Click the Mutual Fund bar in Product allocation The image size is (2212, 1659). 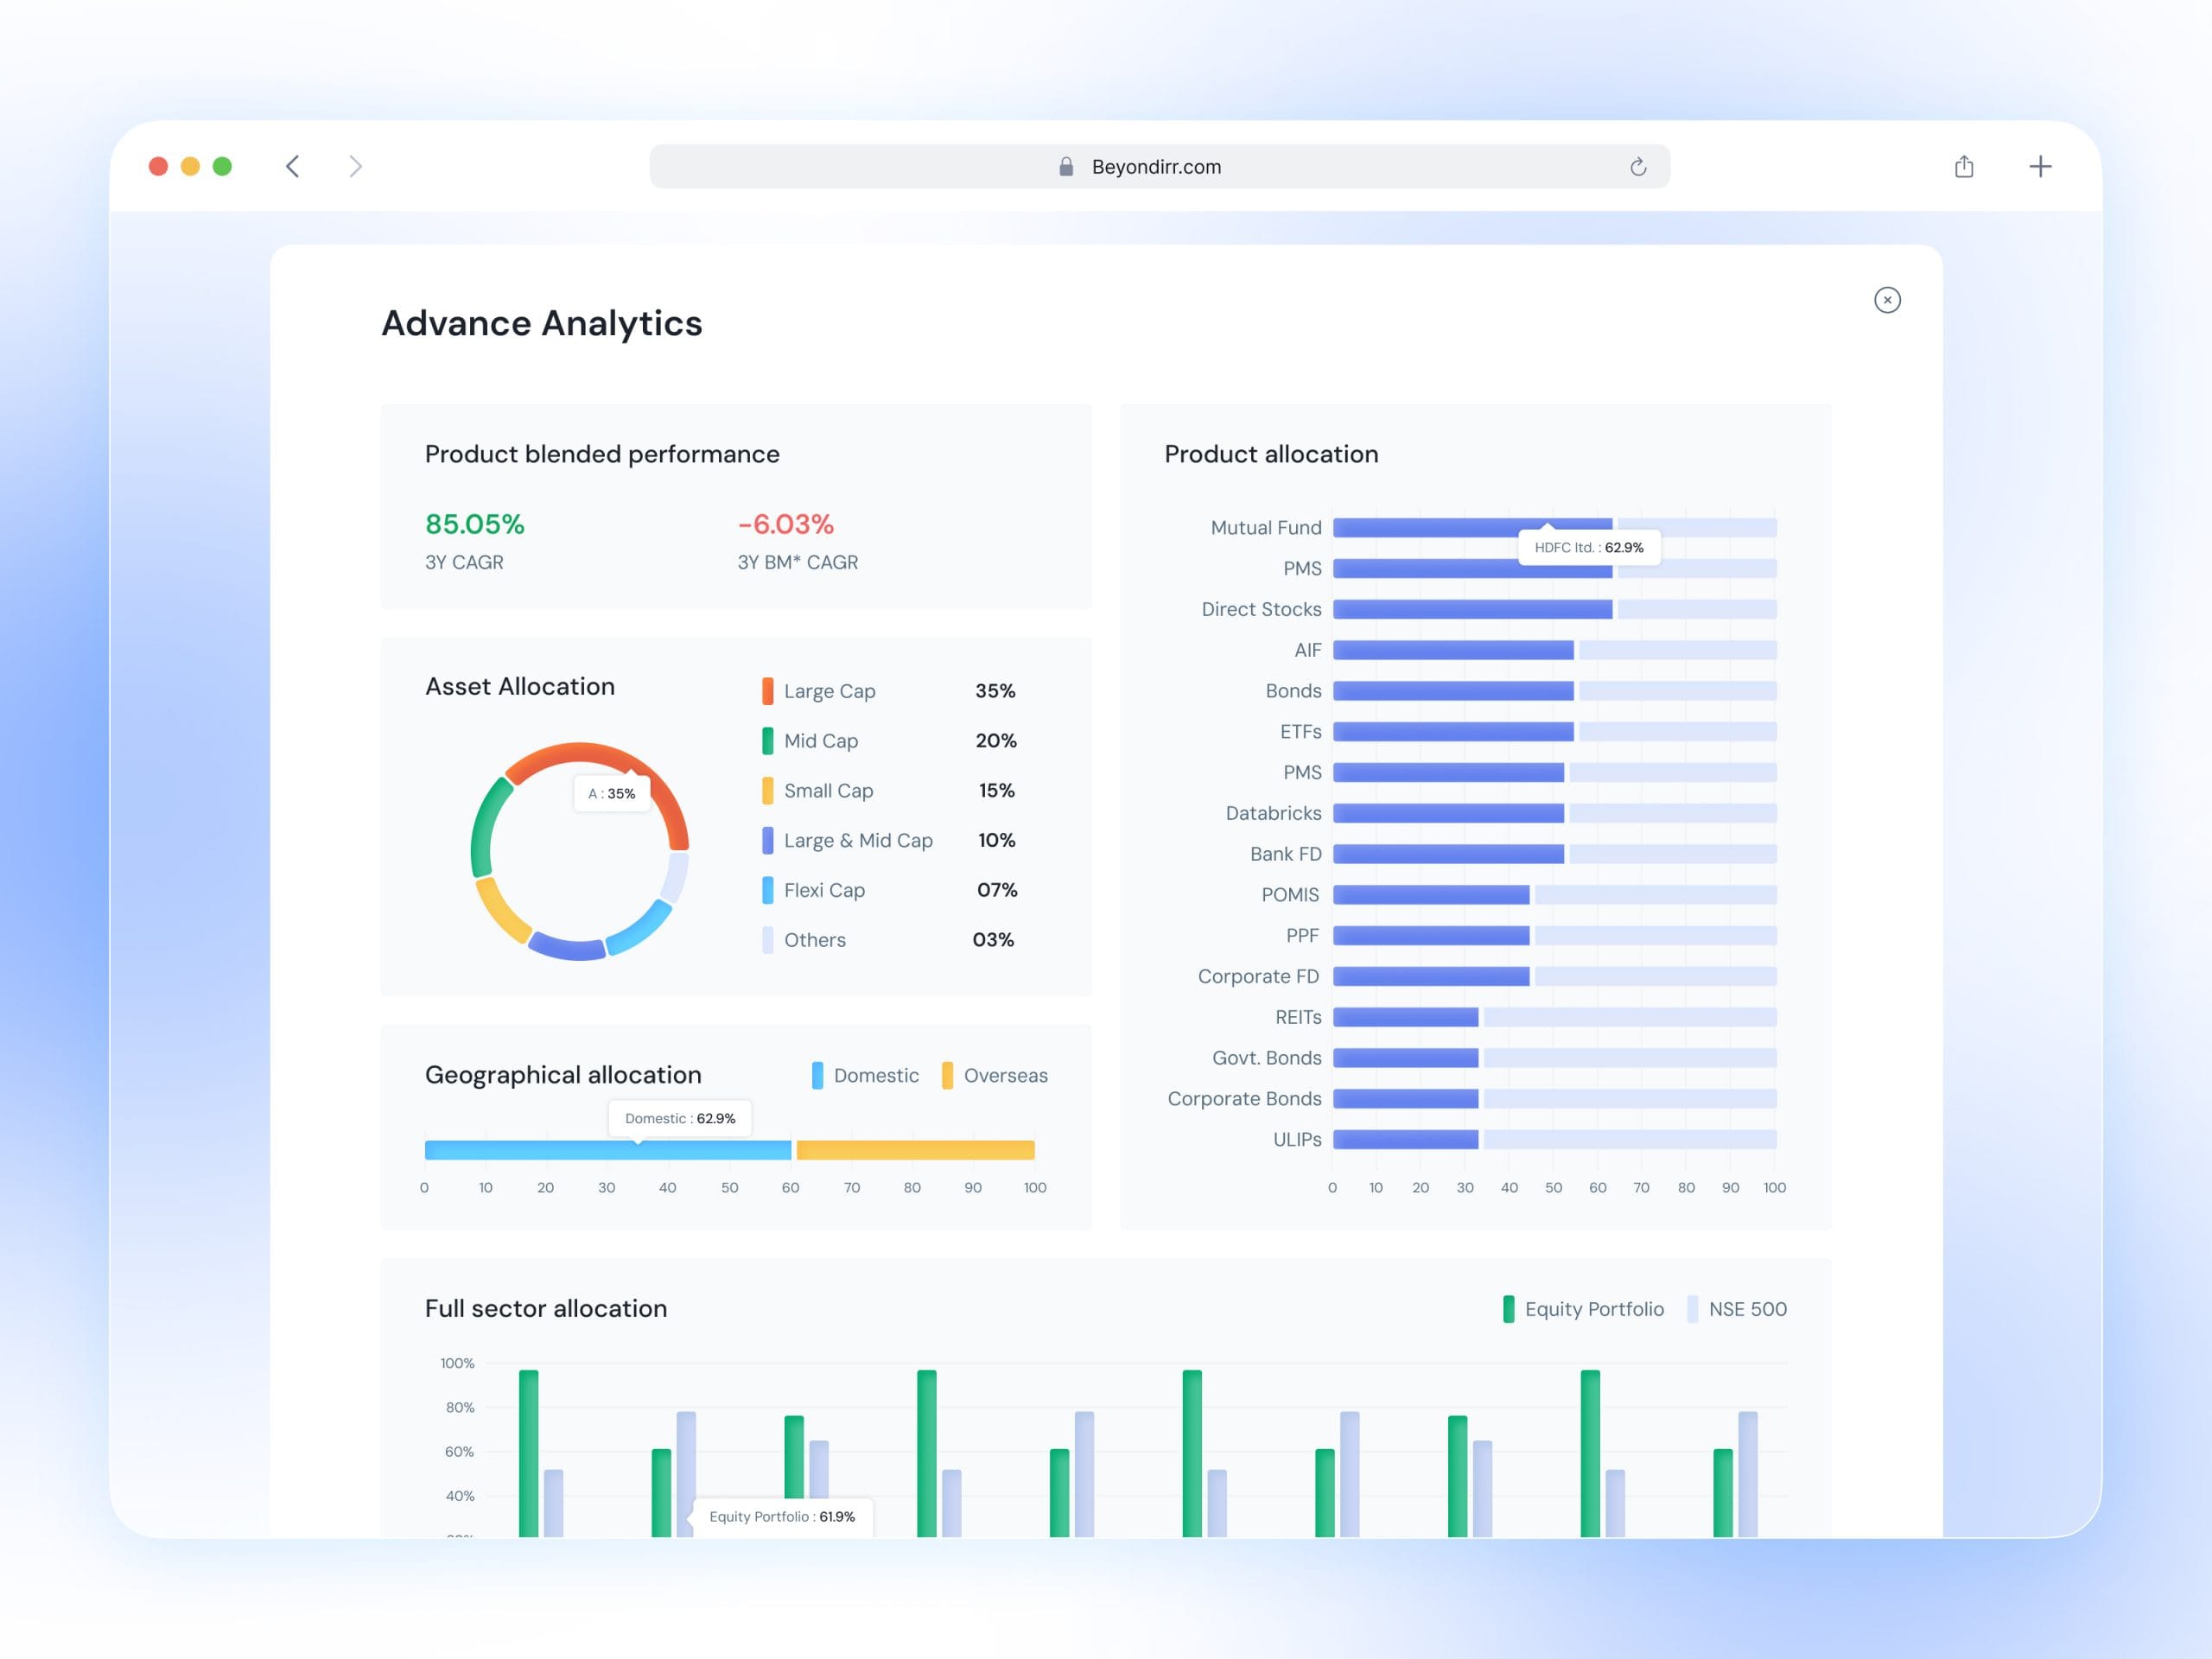point(1472,527)
